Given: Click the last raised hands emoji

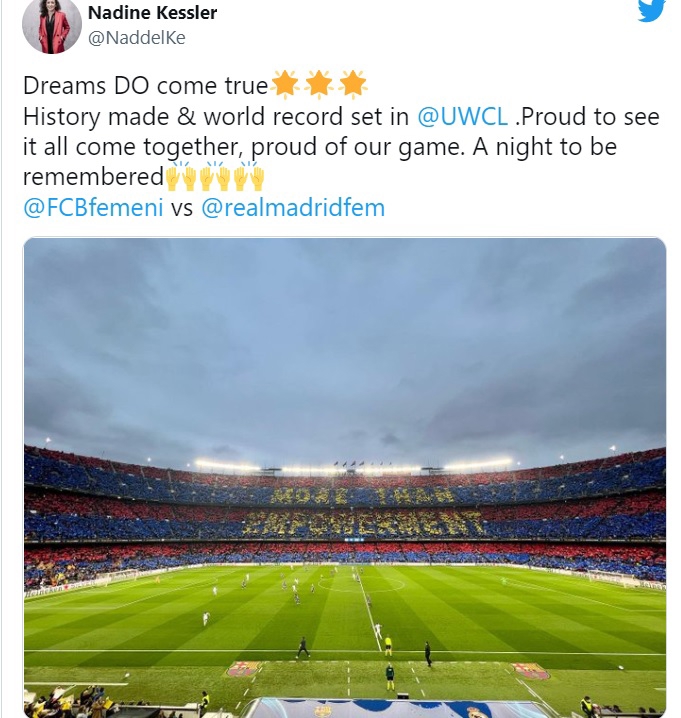Looking at the screenshot, I should point(248,177).
